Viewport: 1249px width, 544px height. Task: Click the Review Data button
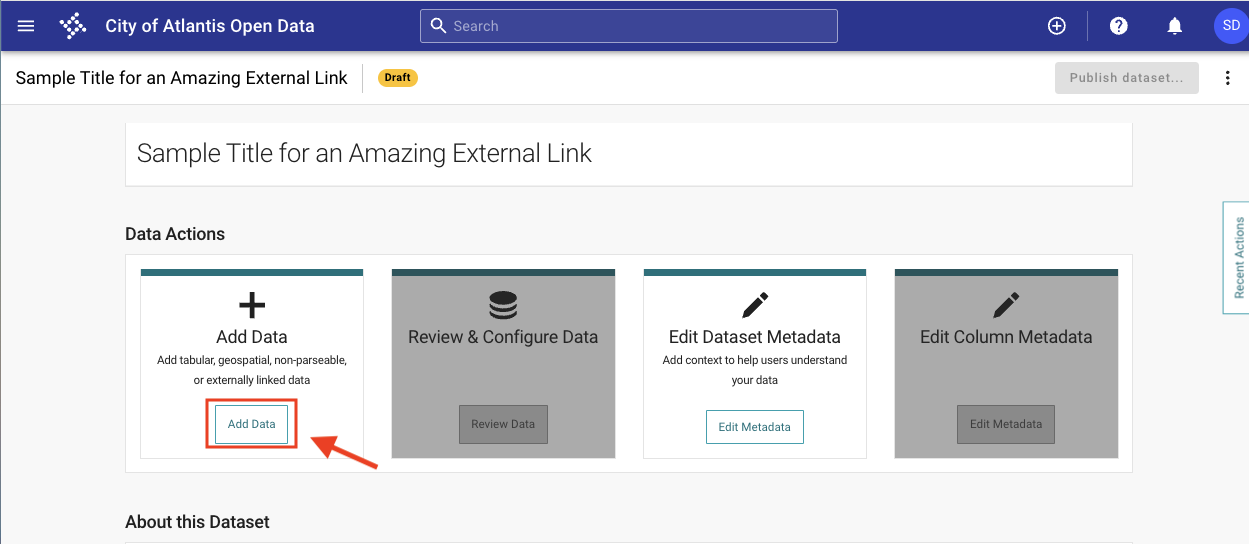click(x=503, y=424)
